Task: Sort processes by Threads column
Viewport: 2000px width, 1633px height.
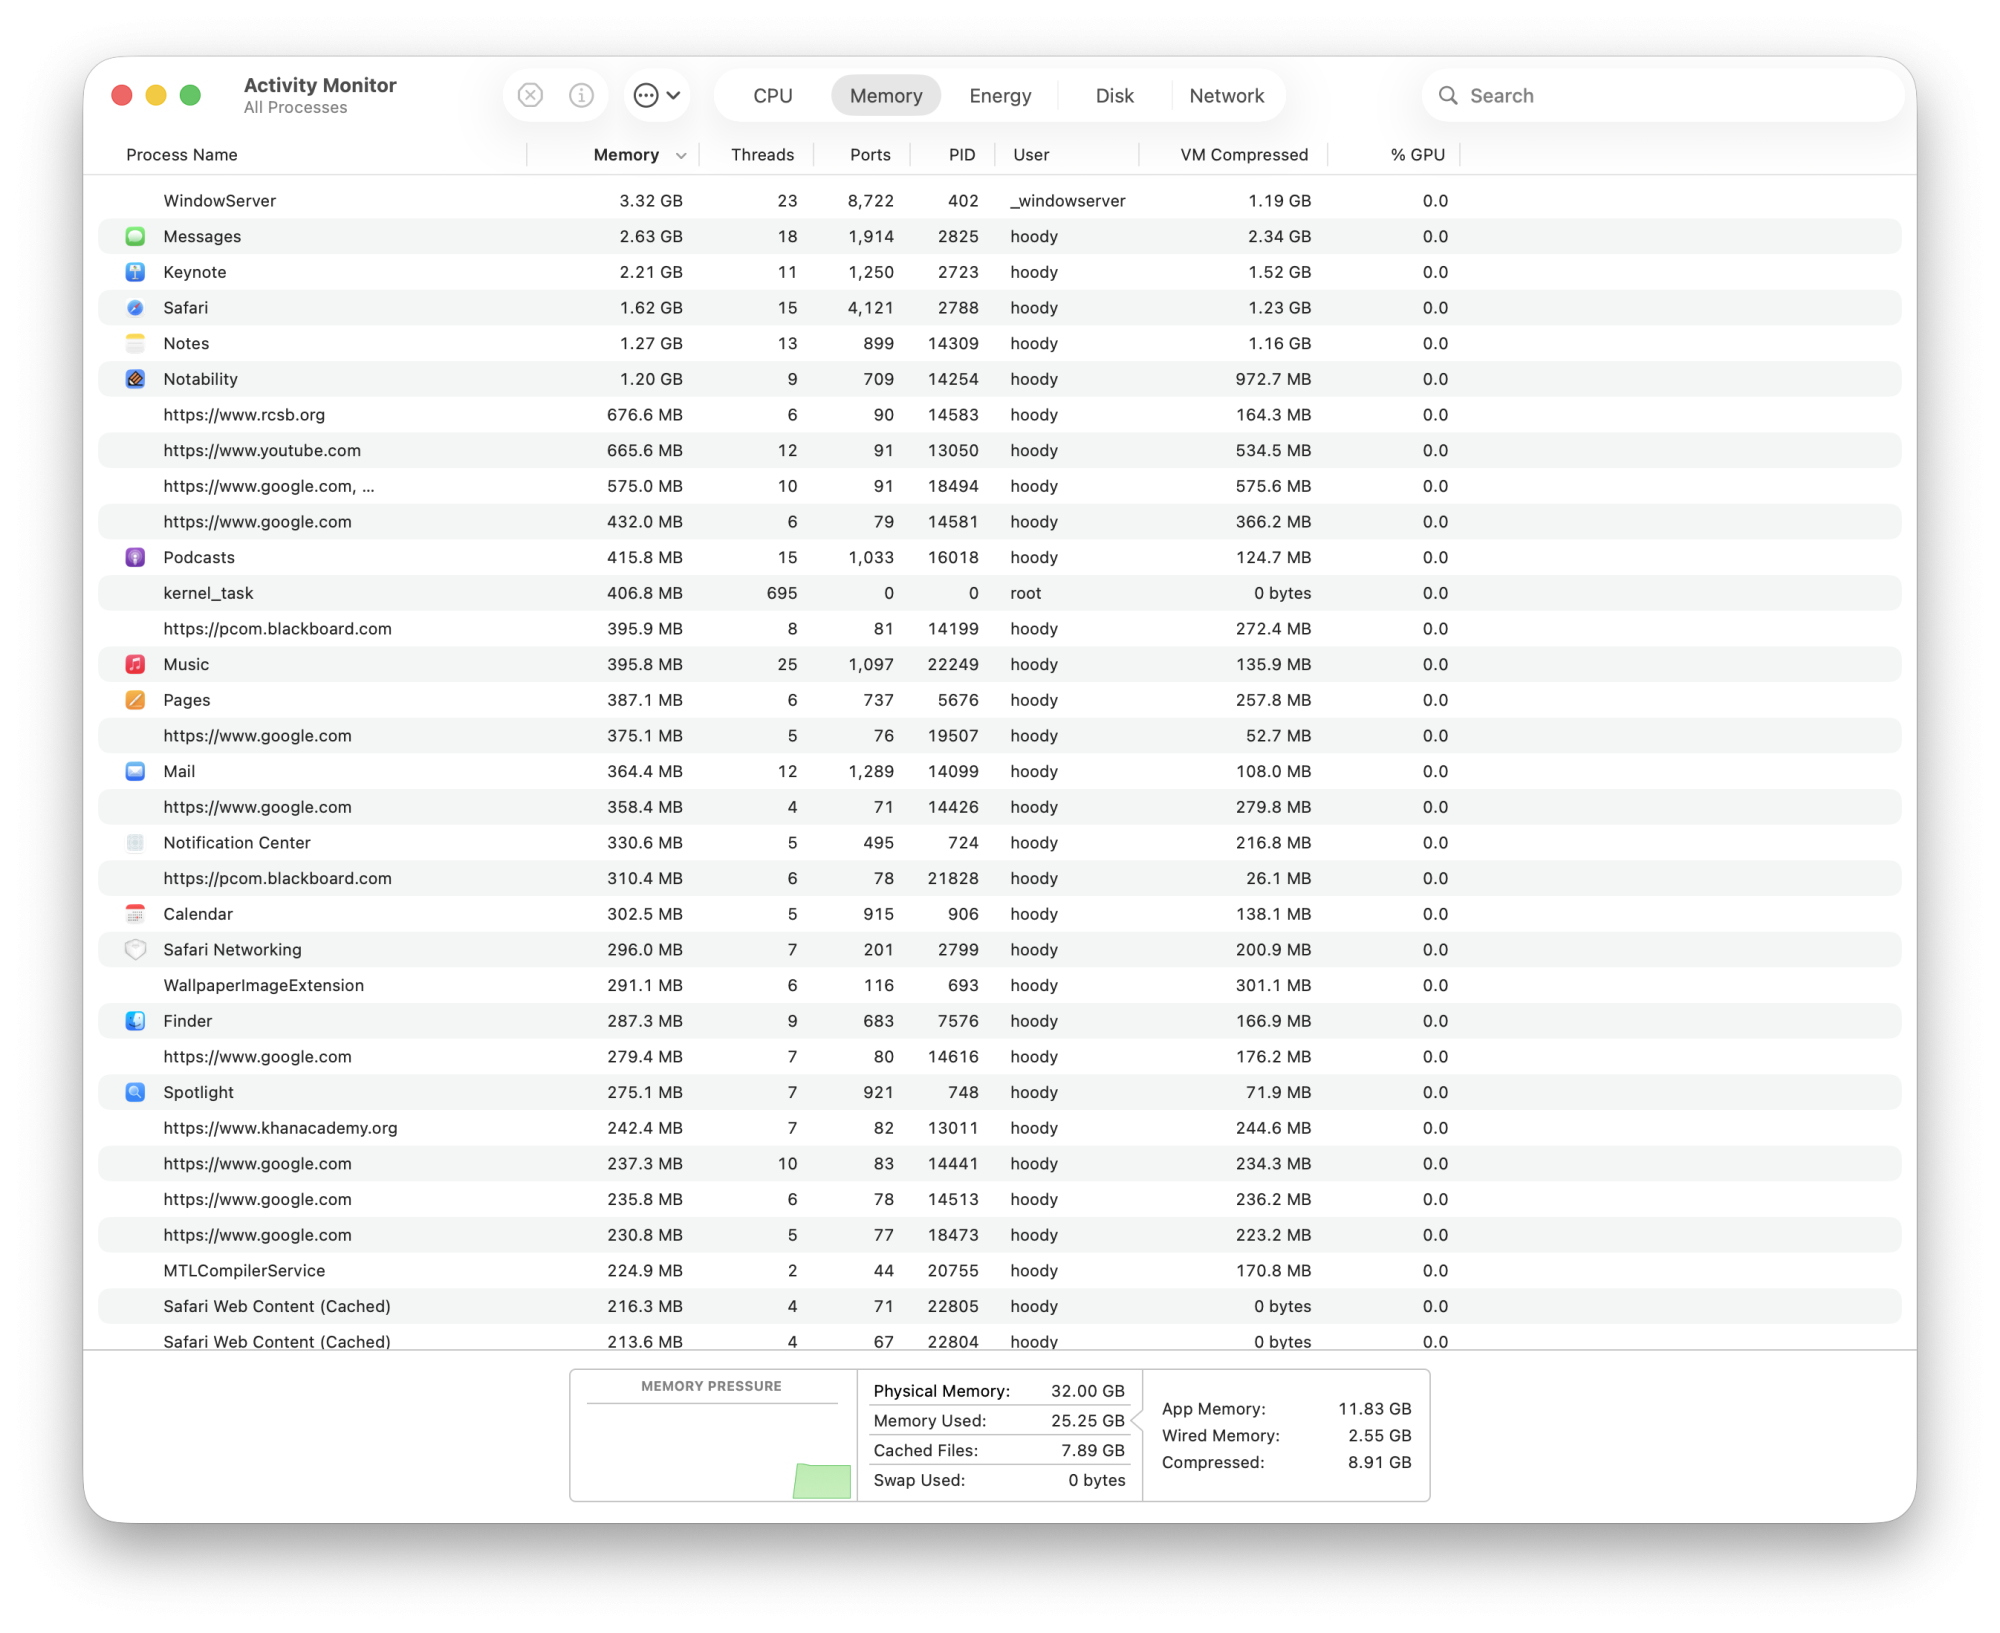Action: click(x=762, y=155)
